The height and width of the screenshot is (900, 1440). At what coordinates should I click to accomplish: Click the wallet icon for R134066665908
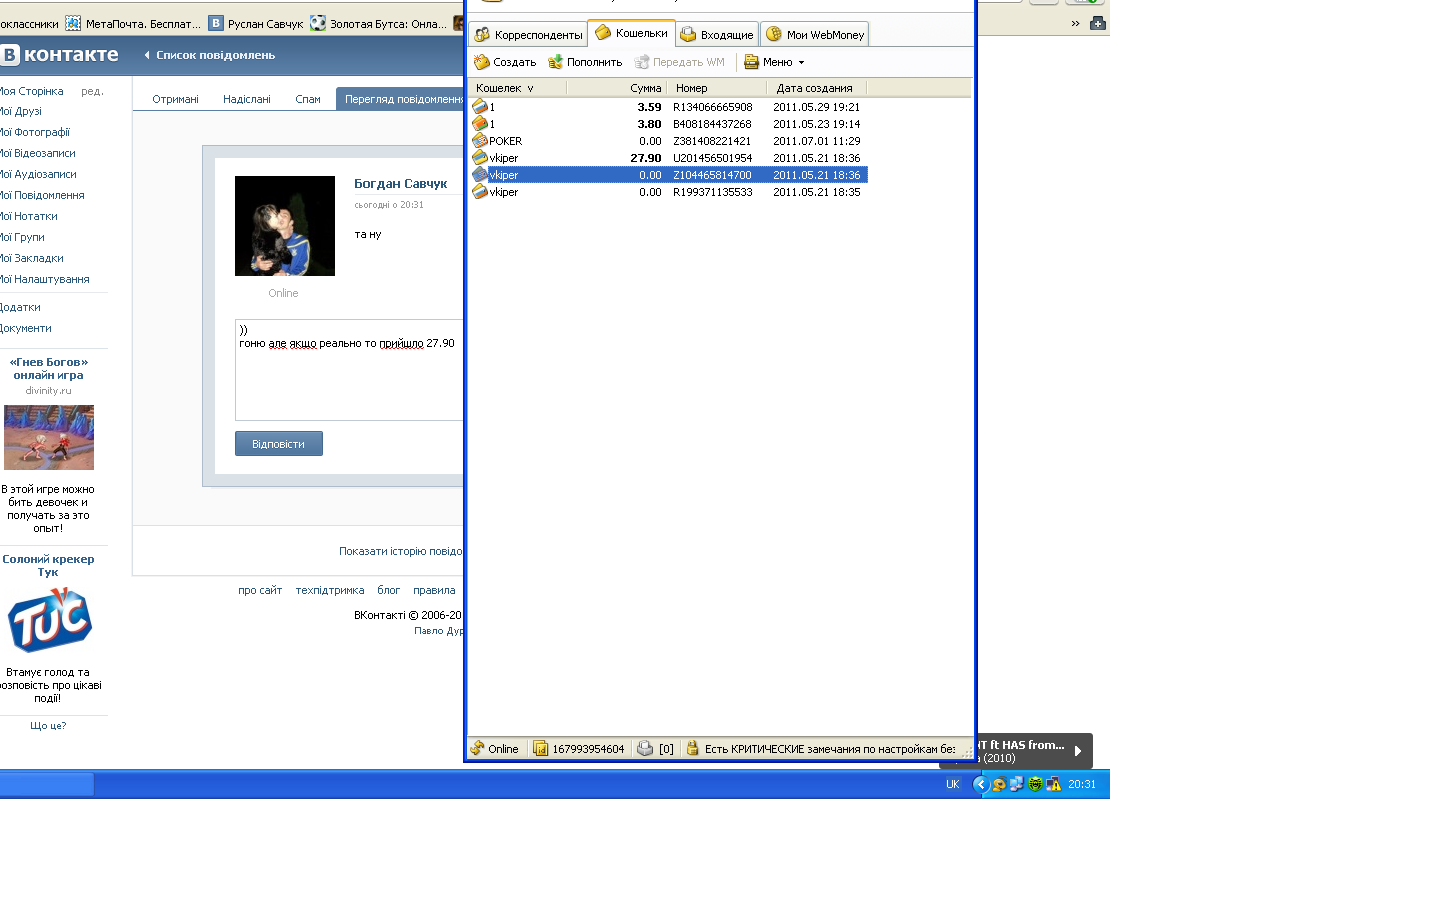click(x=480, y=107)
